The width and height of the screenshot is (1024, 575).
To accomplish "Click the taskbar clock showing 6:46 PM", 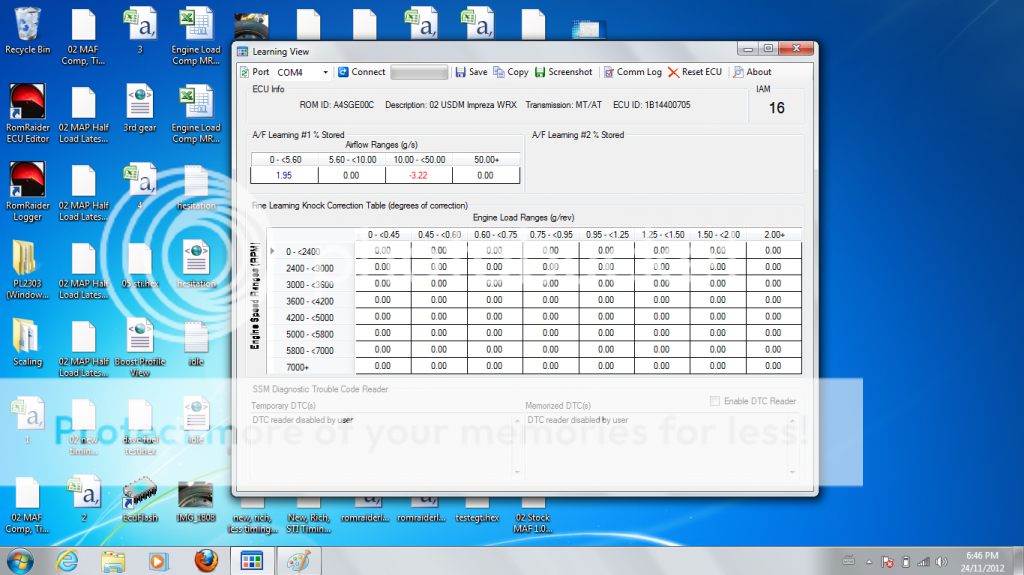I will [x=983, y=561].
